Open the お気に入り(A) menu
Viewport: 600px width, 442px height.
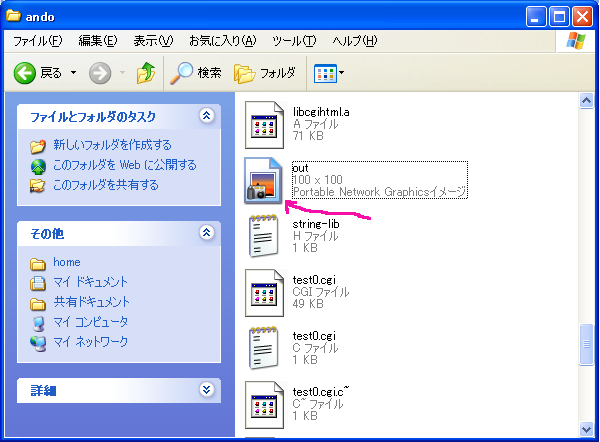click(223, 41)
